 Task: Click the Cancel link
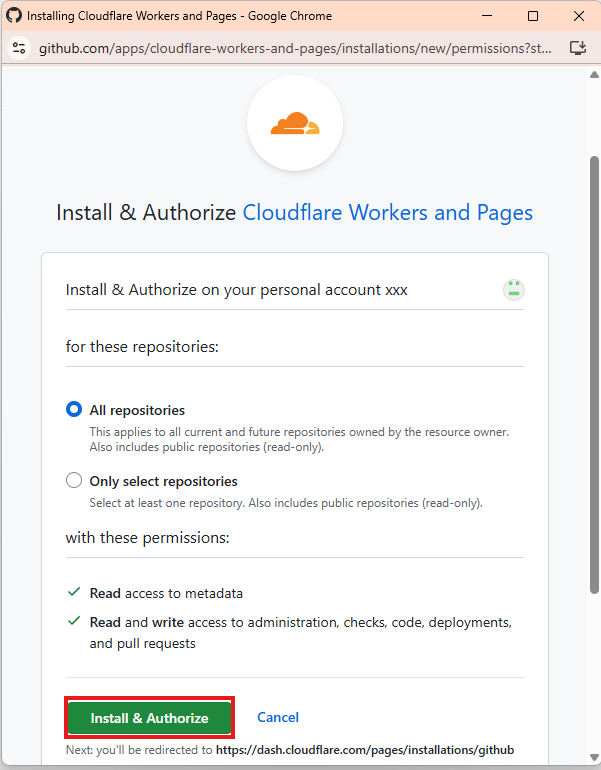point(278,717)
